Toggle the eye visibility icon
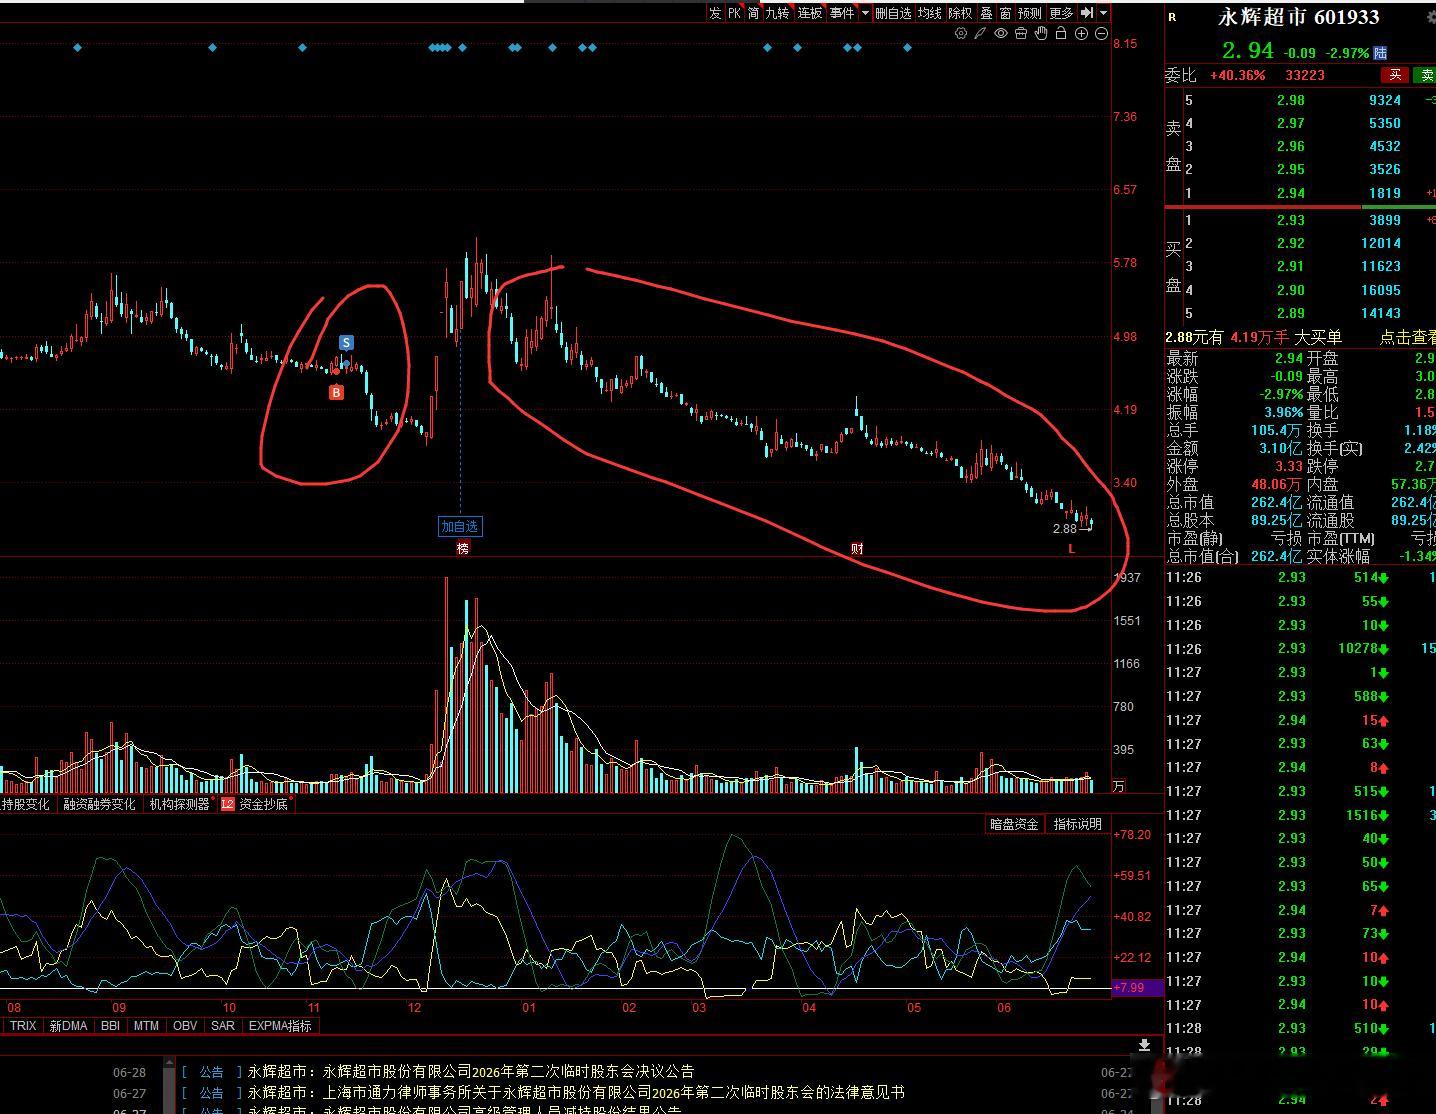Image resolution: width=1436 pixels, height=1114 pixels. [1001, 33]
